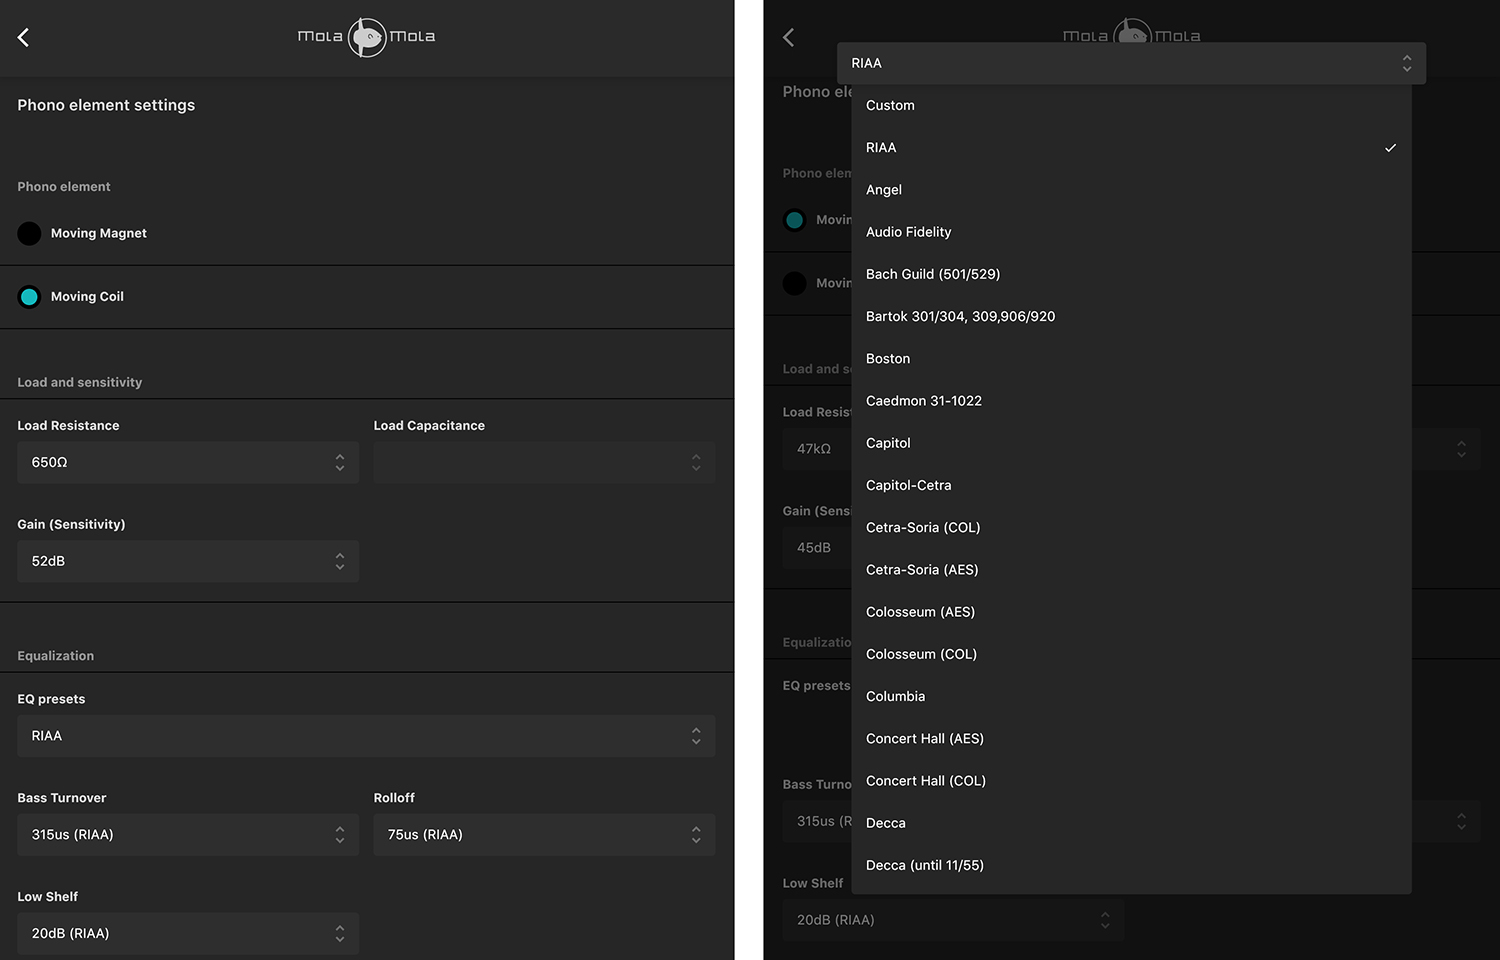This screenshot has width=1500, height=960.
Task: Select Moving Magnet radio on left screen
Action: pos(29,233)
